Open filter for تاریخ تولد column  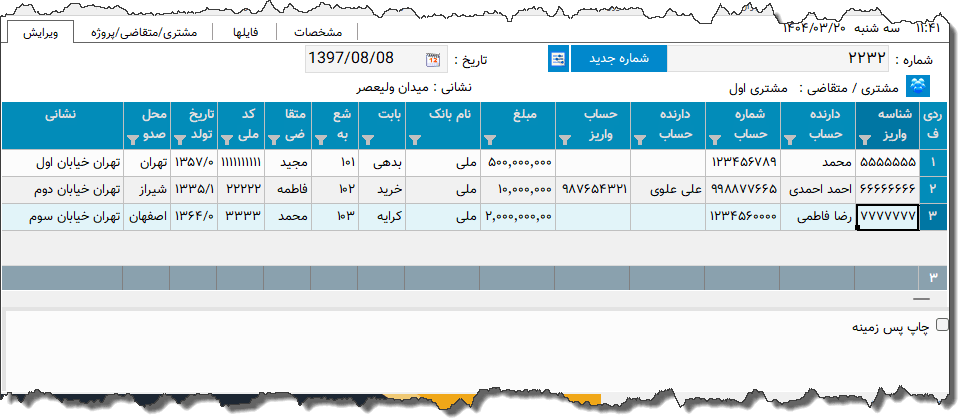180,140
